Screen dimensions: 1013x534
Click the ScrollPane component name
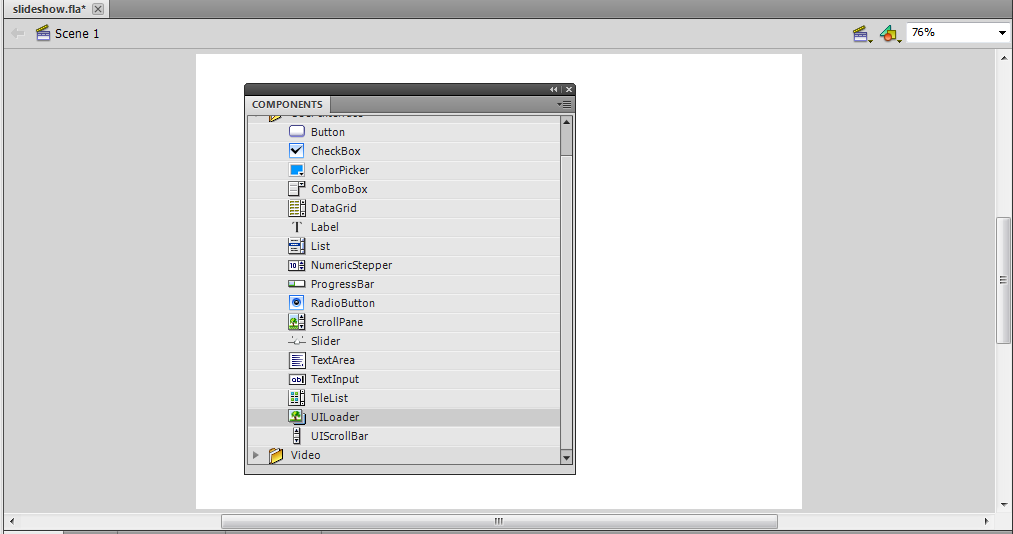[337, 322]
